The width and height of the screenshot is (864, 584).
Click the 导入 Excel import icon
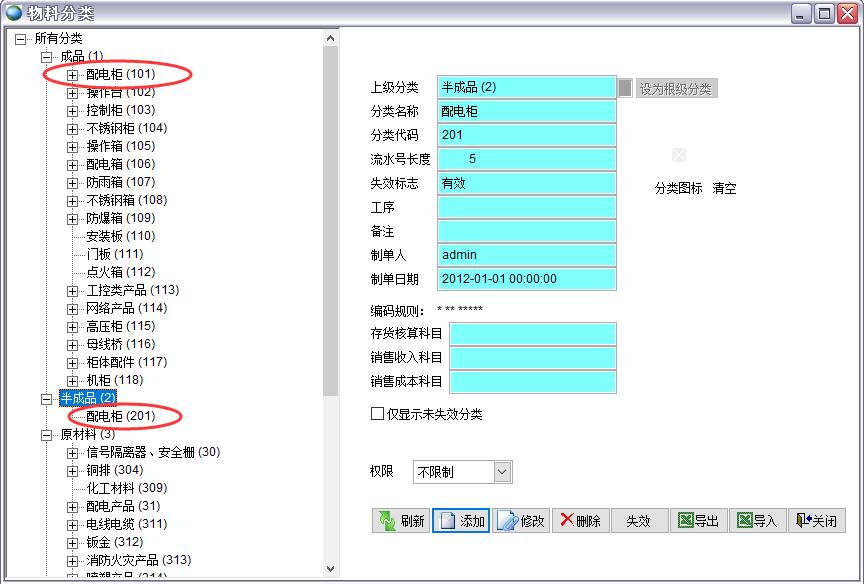point(744,520)
